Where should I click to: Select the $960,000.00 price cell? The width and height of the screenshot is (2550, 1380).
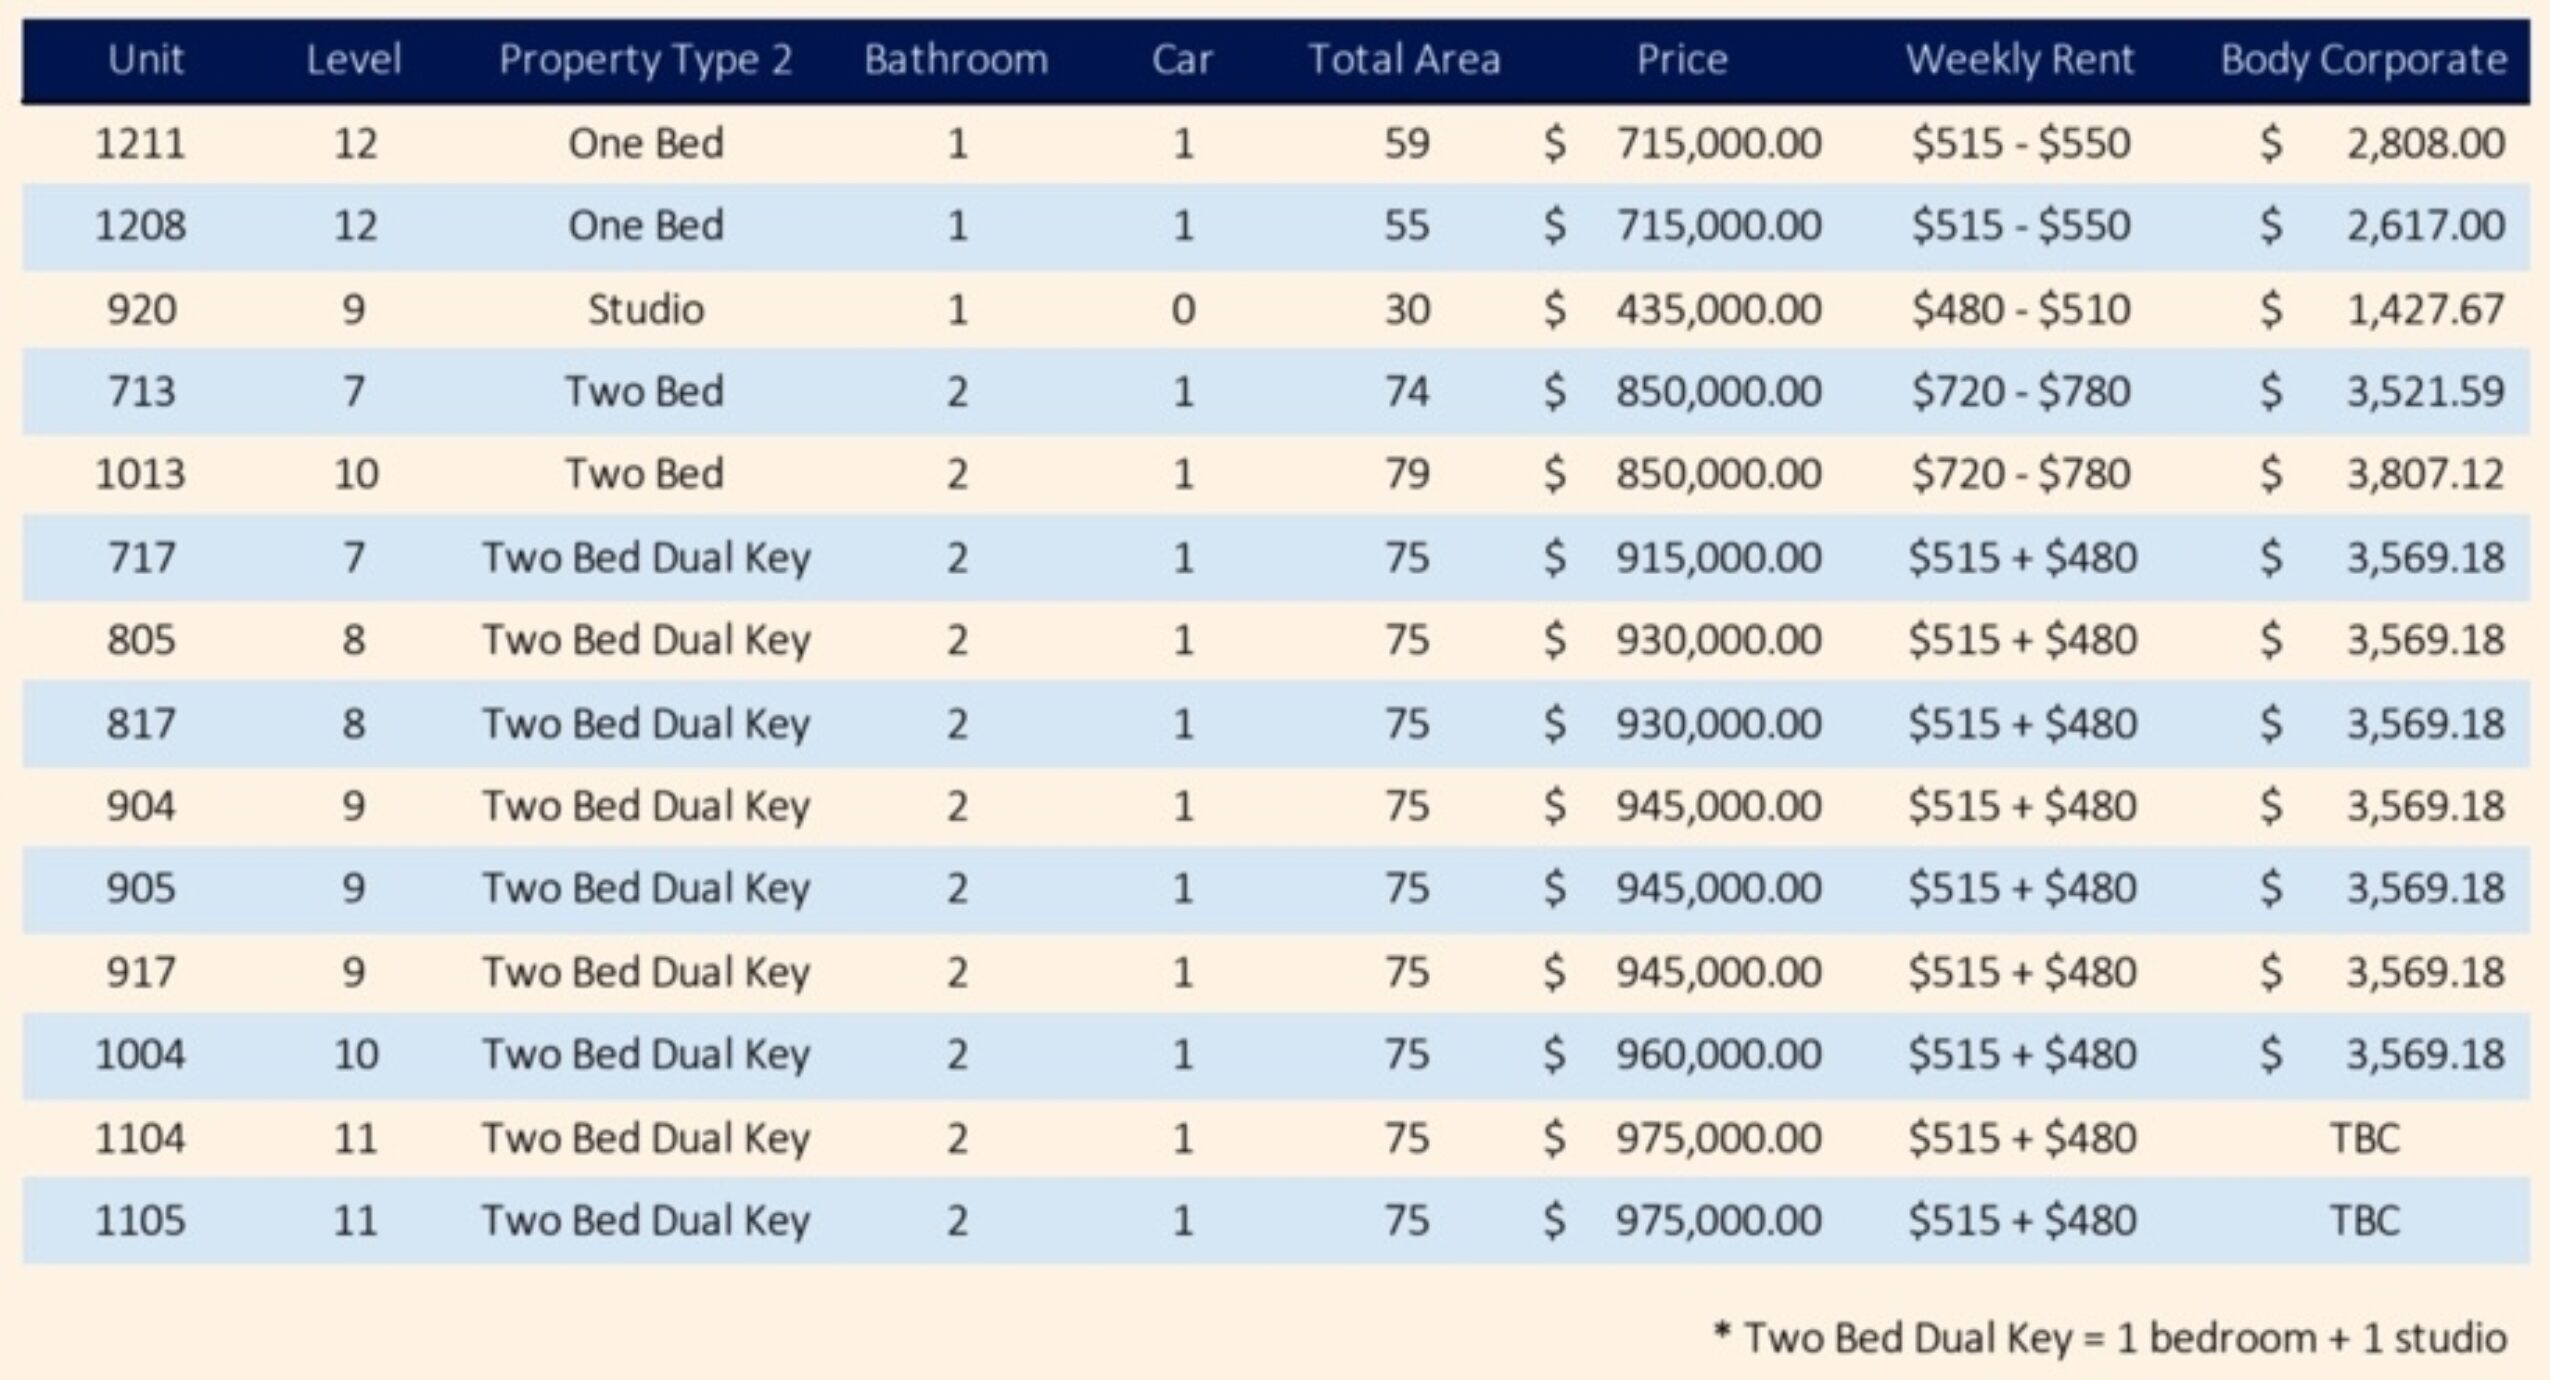[x=1718, y=1054]
